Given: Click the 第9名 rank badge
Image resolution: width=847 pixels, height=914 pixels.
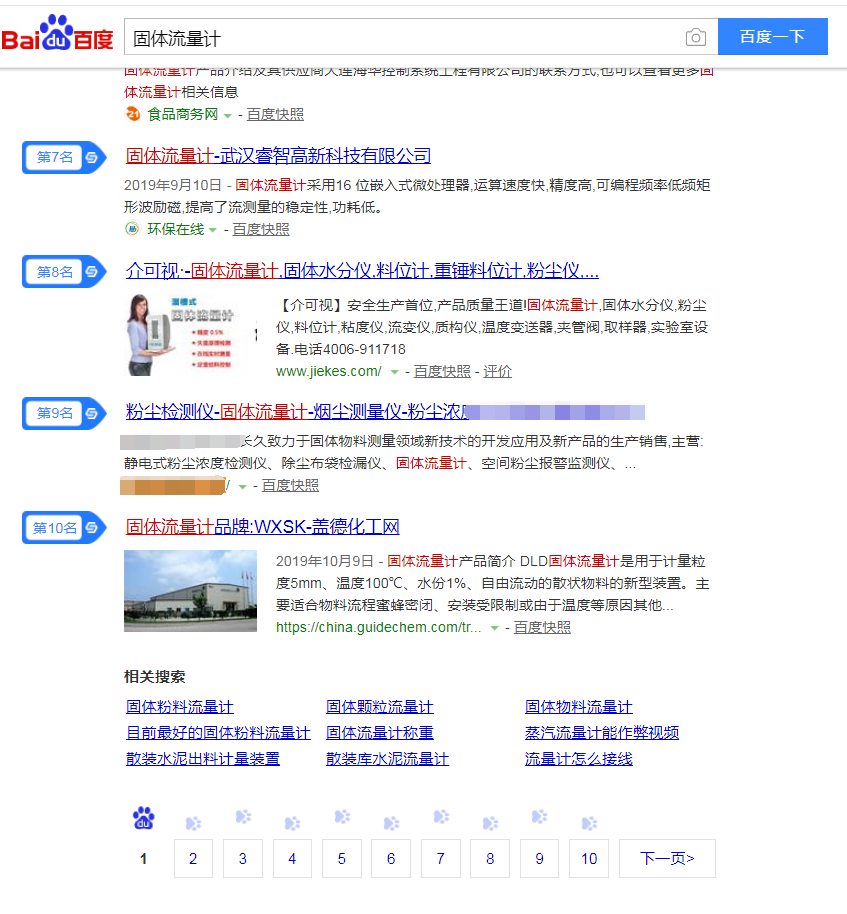Looking at the screenshot, I should tap(64, 413).
